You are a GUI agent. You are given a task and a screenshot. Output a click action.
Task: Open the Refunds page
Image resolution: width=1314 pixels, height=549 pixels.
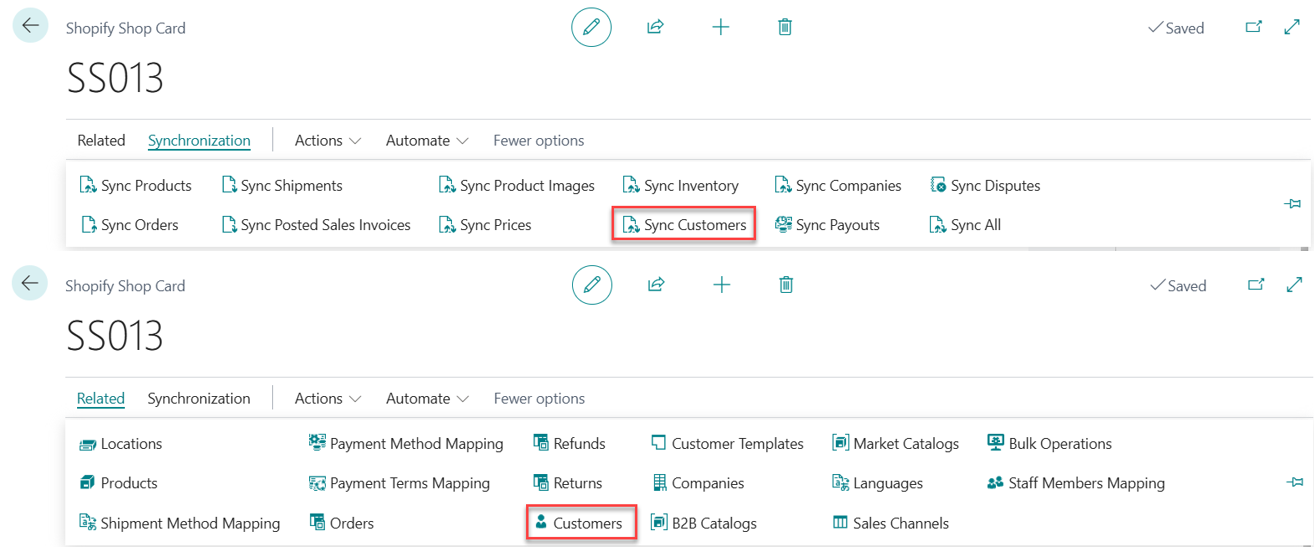point(569,444)
